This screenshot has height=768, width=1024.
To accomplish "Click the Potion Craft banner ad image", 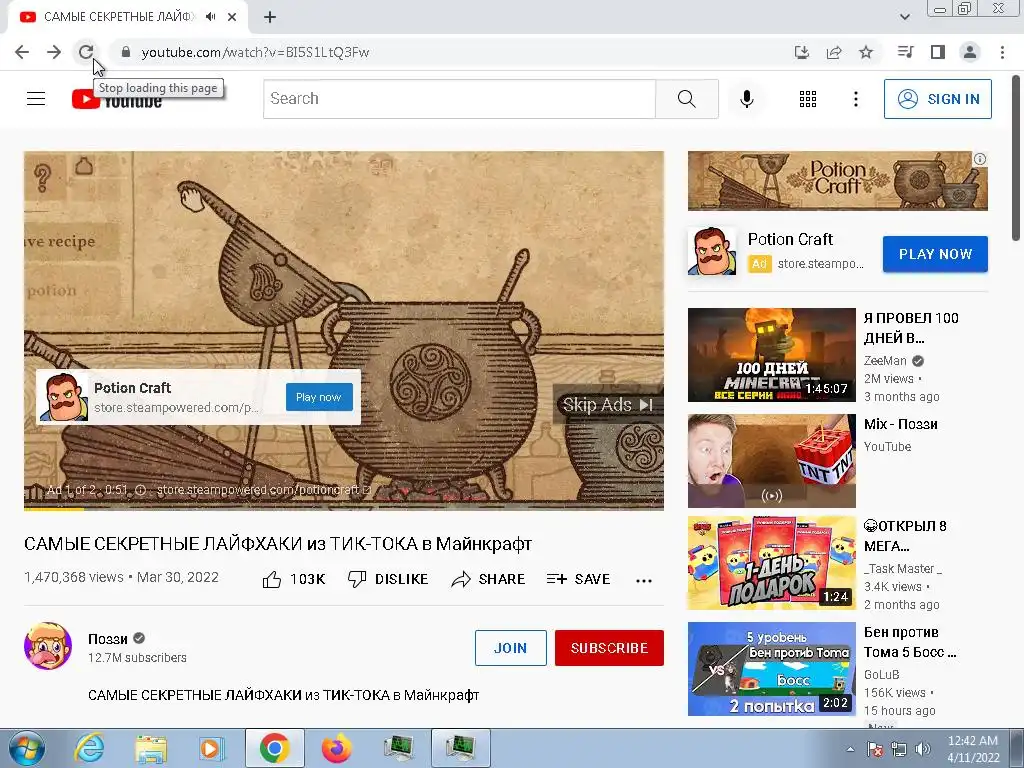I will coord(837,181).
